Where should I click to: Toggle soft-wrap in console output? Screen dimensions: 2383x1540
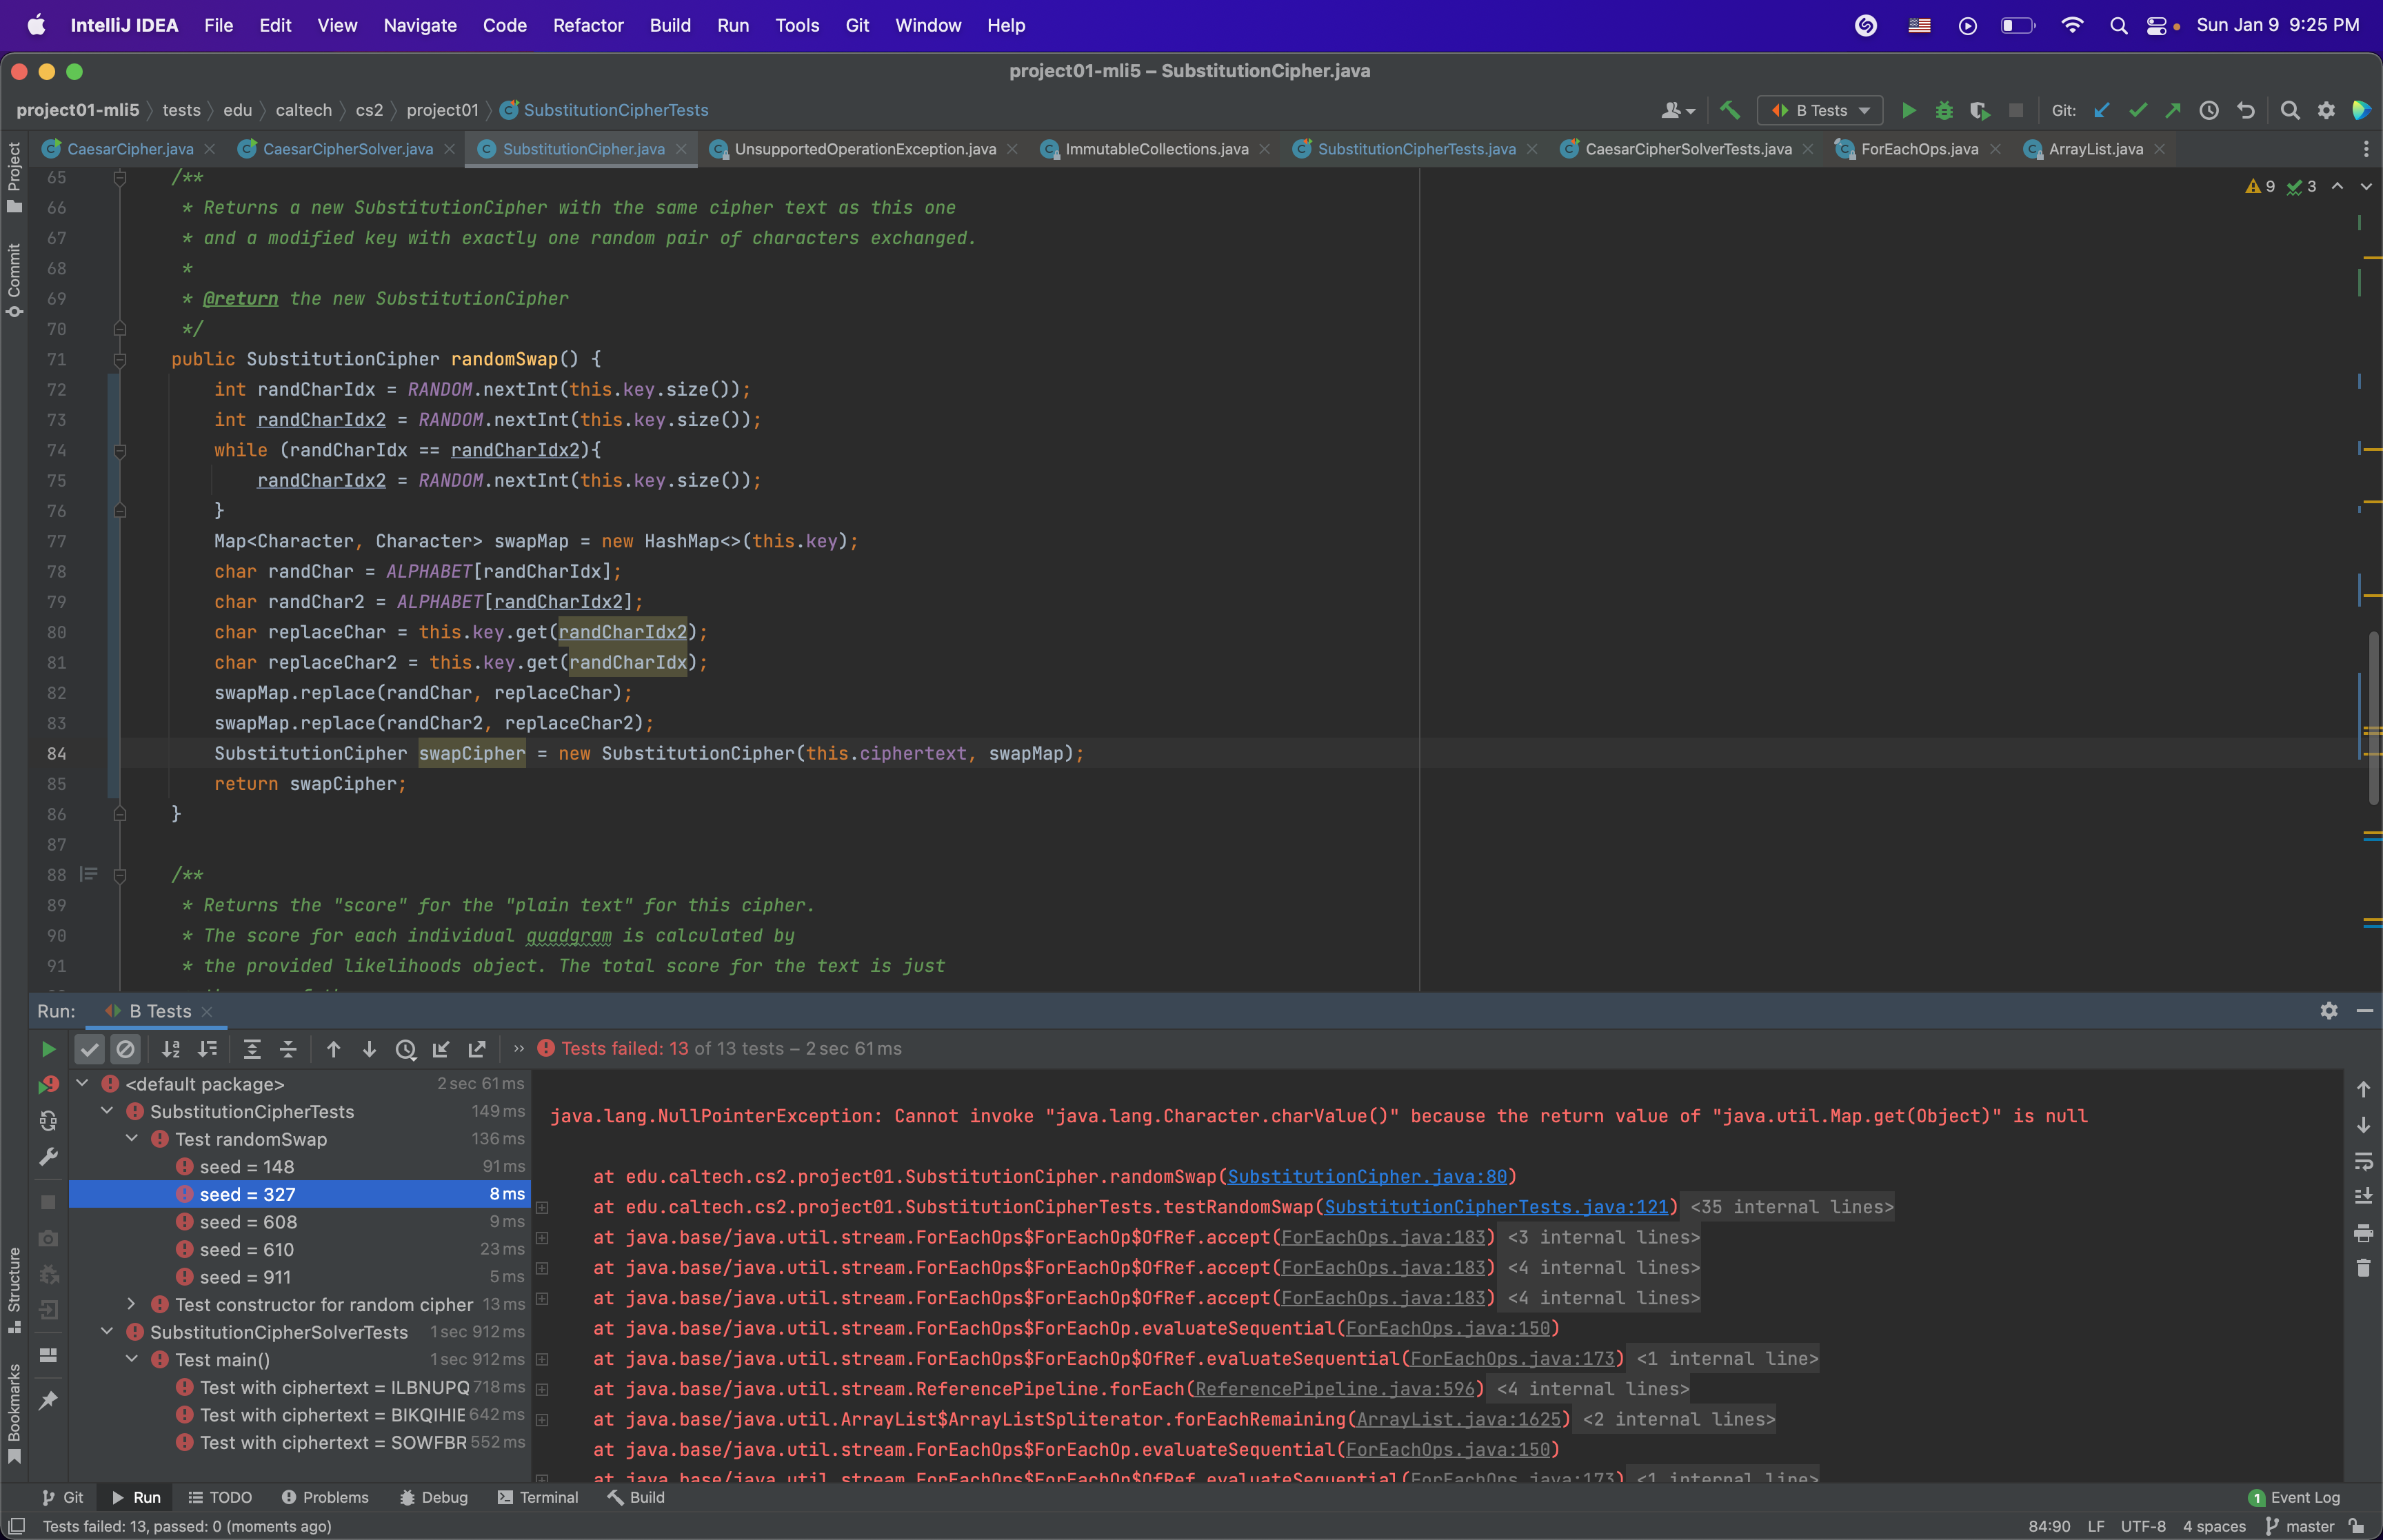2363,1161
